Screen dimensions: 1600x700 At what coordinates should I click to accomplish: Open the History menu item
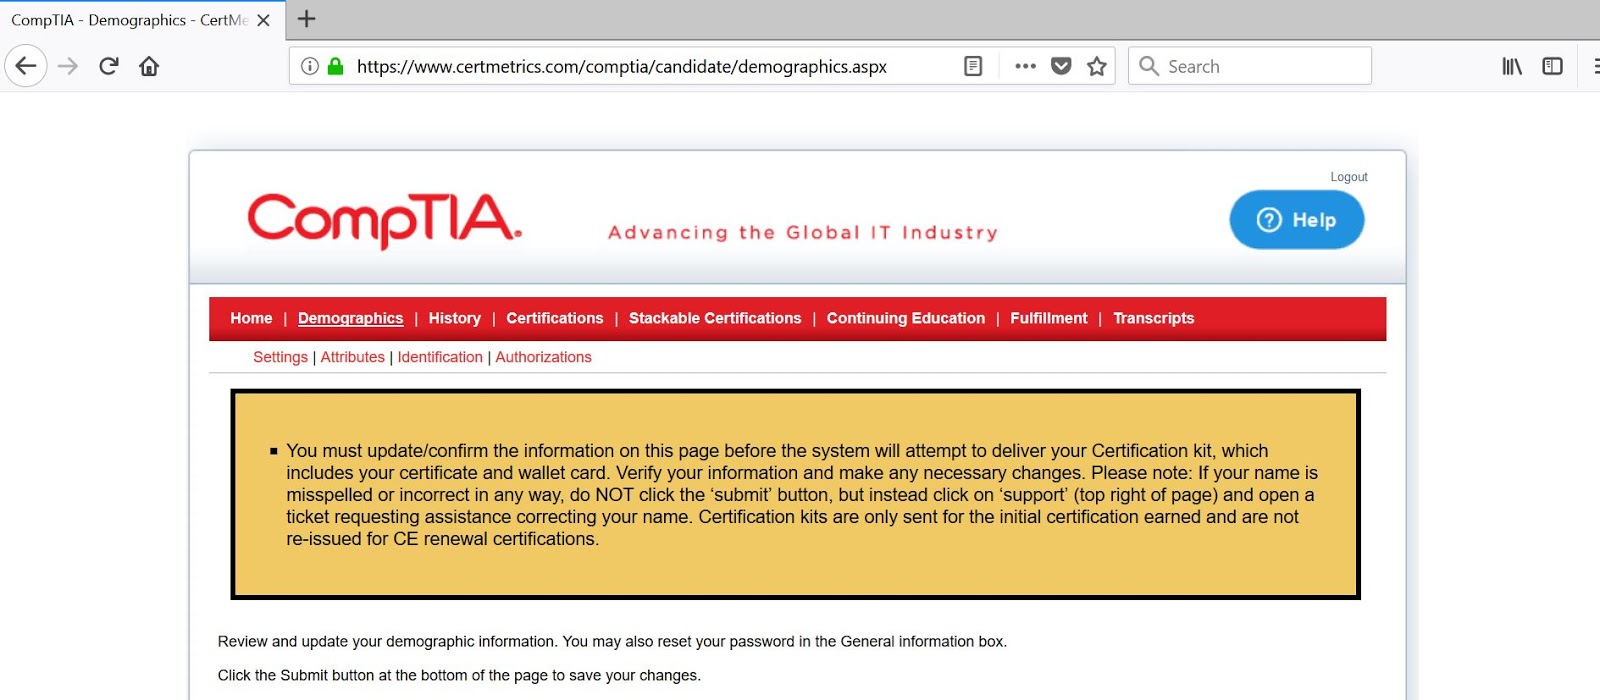[x=455, y=318]
